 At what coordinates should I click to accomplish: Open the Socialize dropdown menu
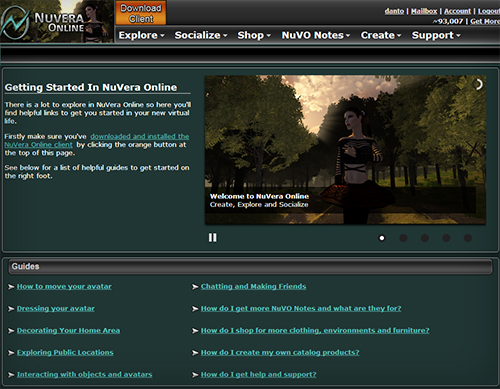tap(201, 35)
